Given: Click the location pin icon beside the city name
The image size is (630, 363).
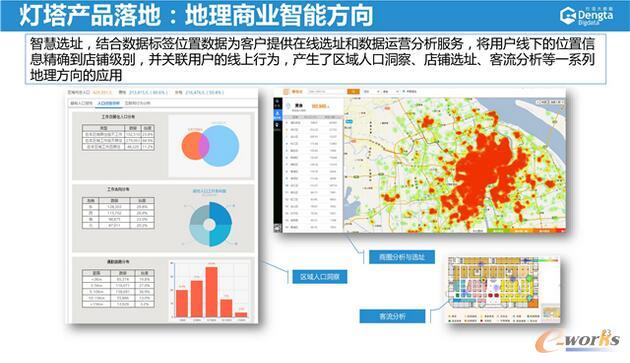Looking at the screenshot, I should 288,106.
